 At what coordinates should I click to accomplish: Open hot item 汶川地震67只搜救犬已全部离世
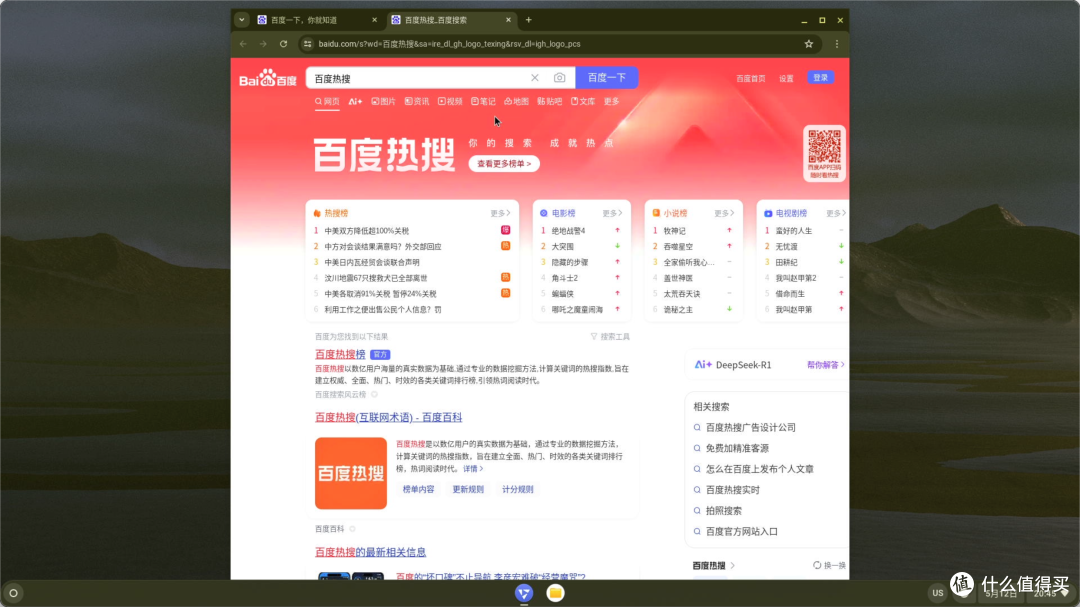(x=376, y=278)
